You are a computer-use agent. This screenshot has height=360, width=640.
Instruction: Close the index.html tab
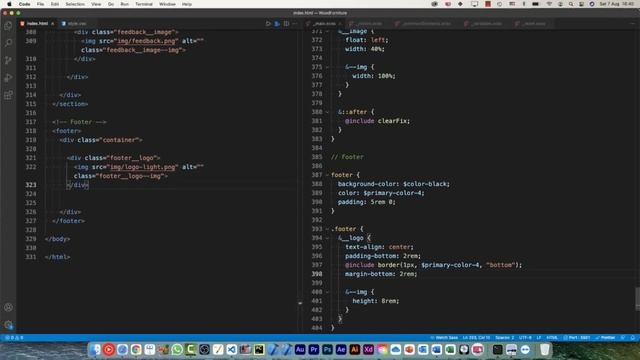53,24
